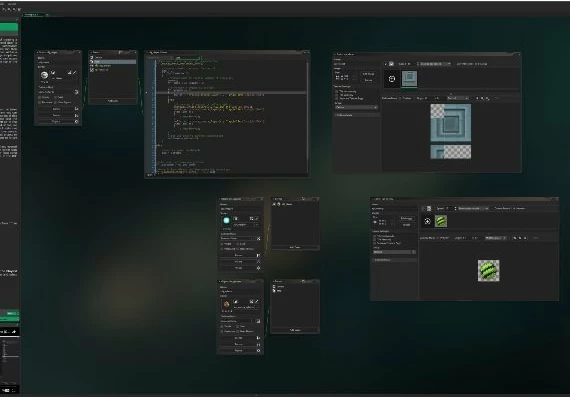Adjust speed stepper in green ball sprite editor
This screenshot has width=570, height=397.
455,209
